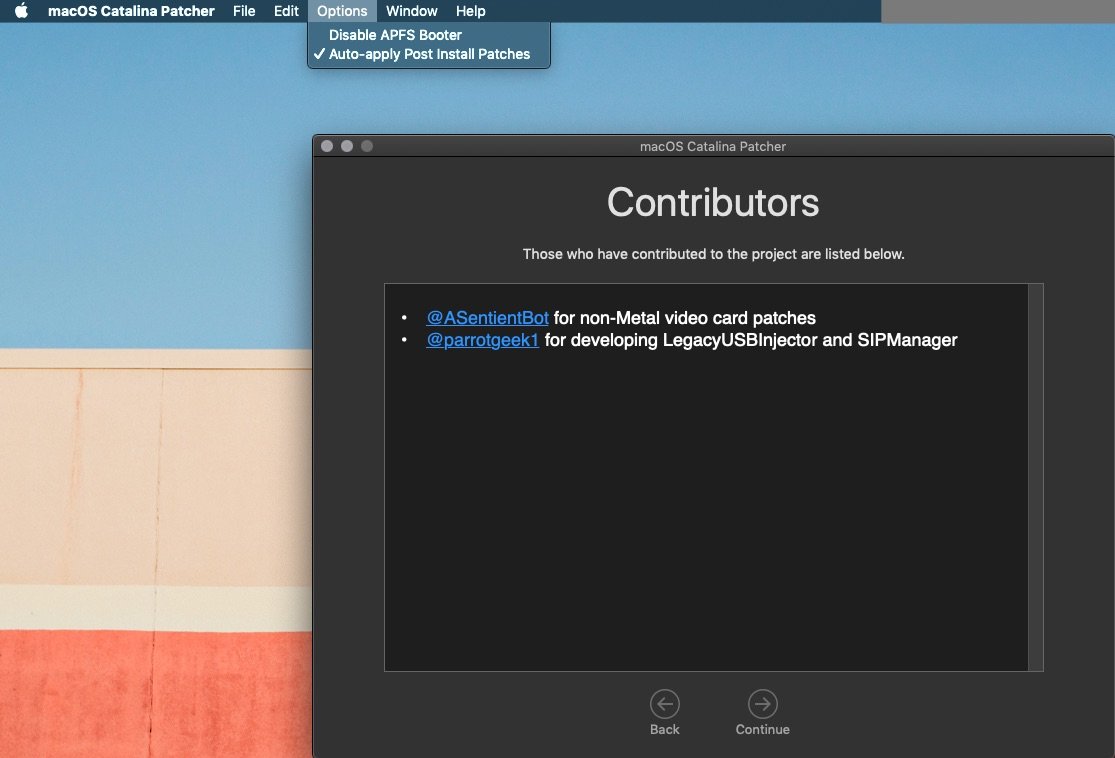
Task: Open the @parrotgeek1 link
Action: coord(482,340)
